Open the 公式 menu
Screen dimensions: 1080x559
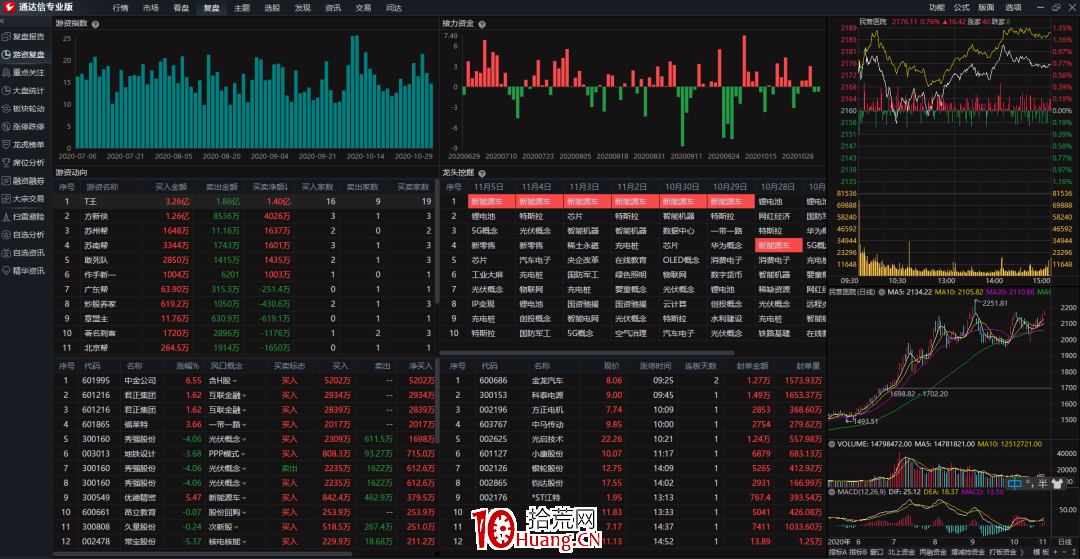[x=962, y=8]
